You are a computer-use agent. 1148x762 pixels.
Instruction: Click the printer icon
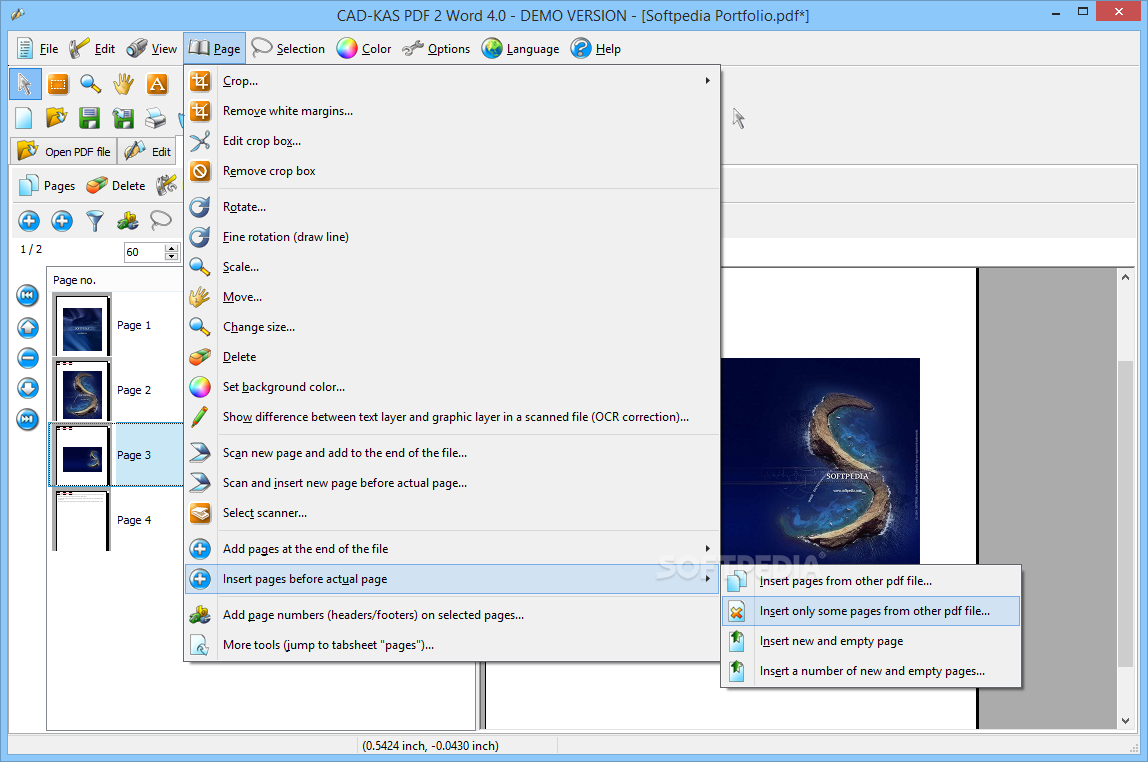pyautogui.click(x=155, y=118)
